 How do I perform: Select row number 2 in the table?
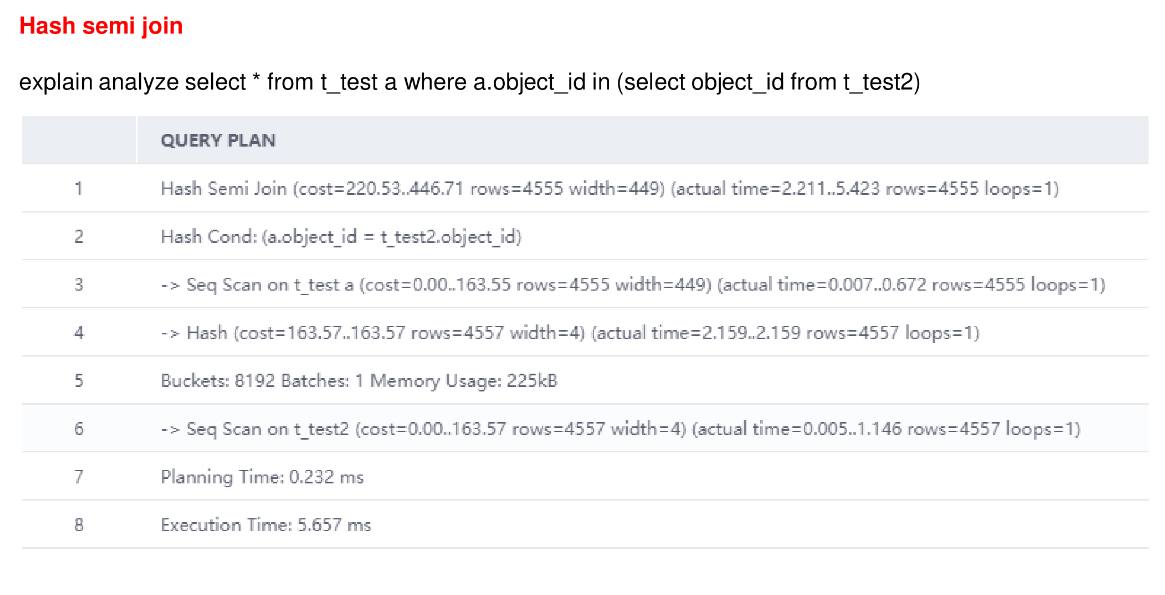point(79,237)
